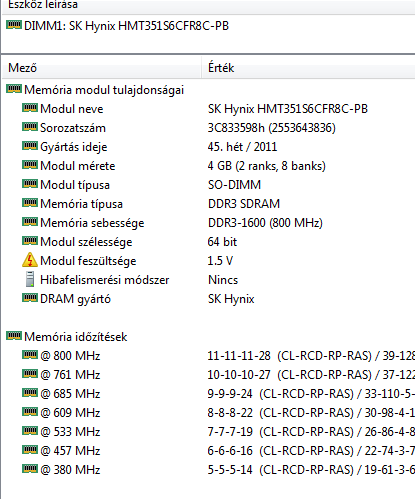Click the icon beside @ 457 MHz
This screenshot has height=499, width=415.
[x=30, y=450]
